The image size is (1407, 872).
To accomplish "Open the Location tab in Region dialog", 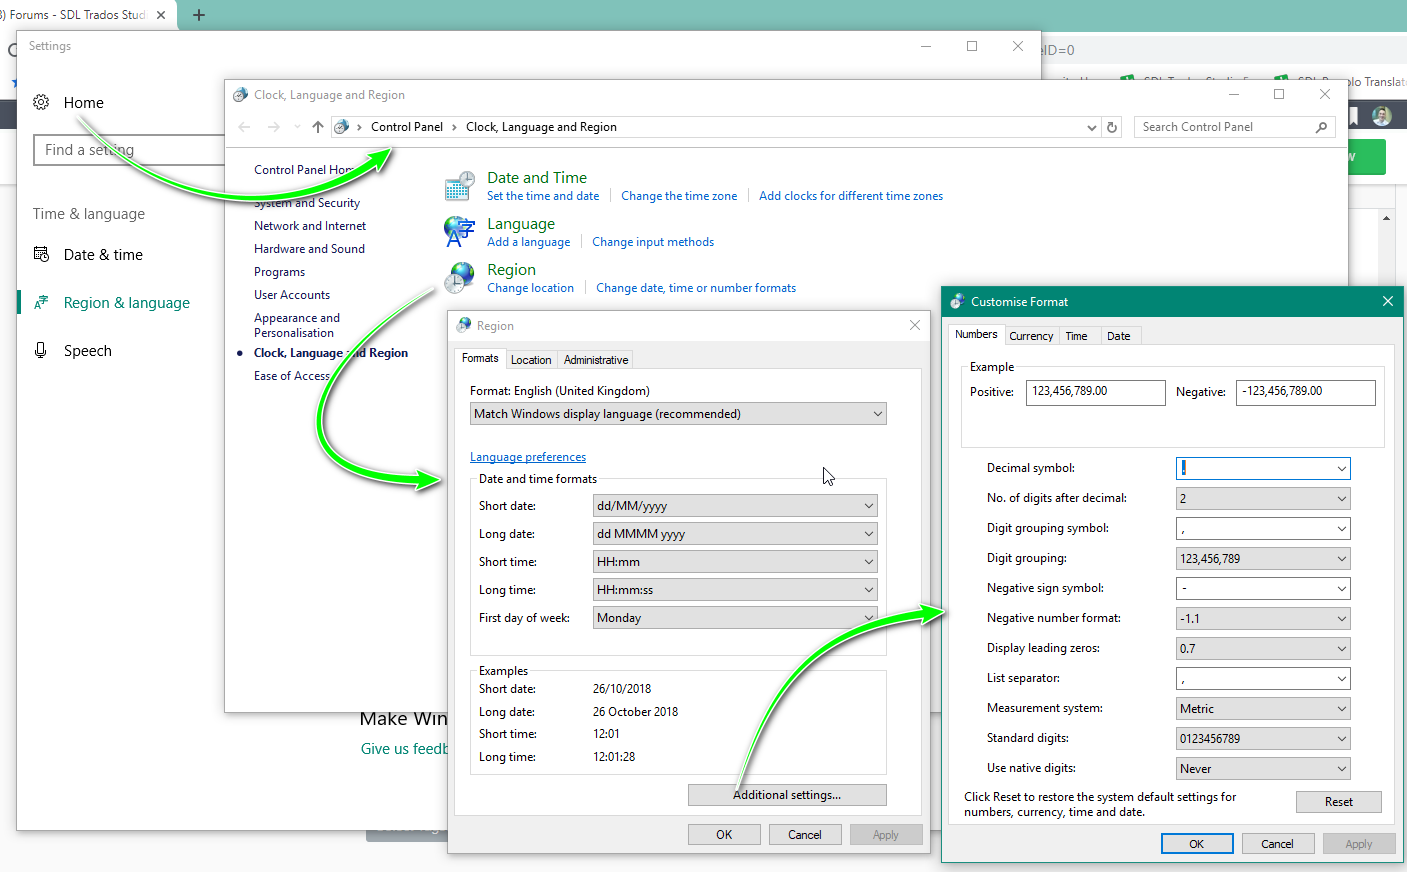I will tap(531, 360).
